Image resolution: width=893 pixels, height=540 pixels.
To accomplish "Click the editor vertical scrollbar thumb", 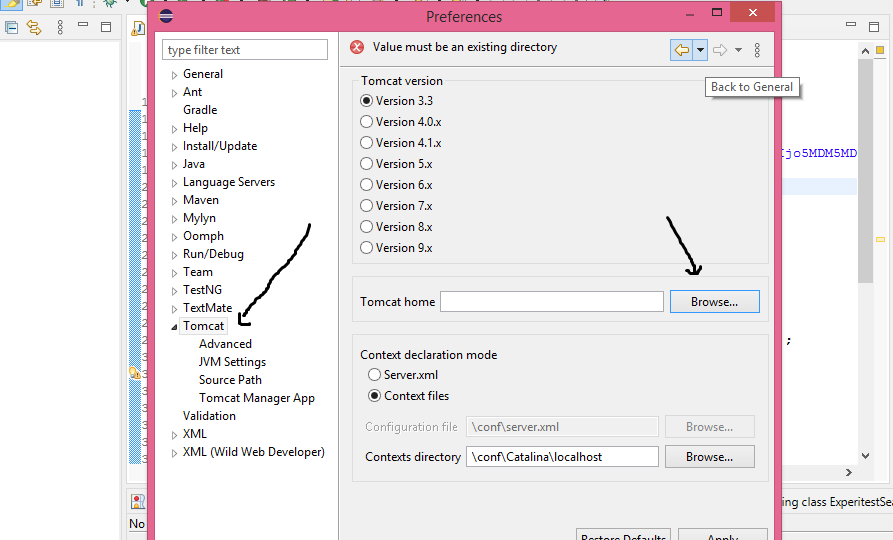I will [865, 171].
